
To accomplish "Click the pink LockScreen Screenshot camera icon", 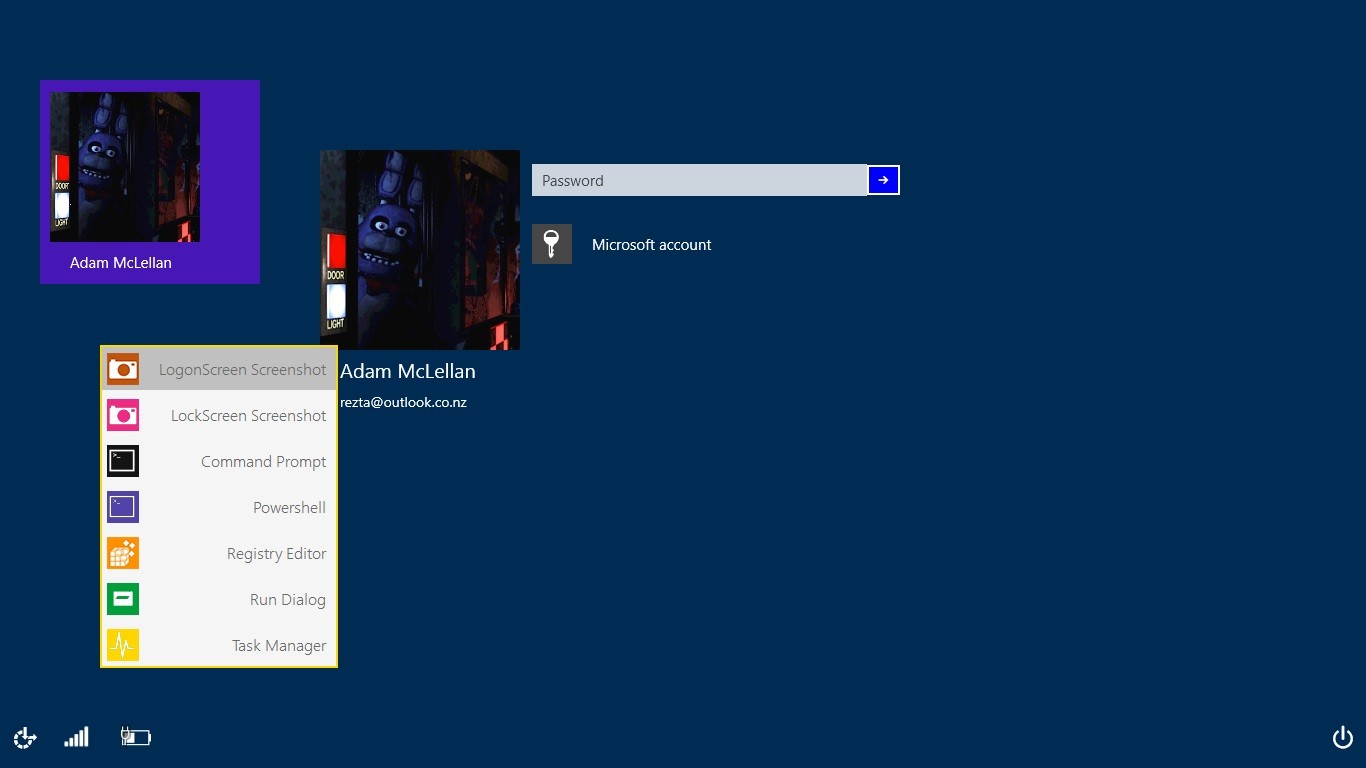I will click(x=123, y=415).
